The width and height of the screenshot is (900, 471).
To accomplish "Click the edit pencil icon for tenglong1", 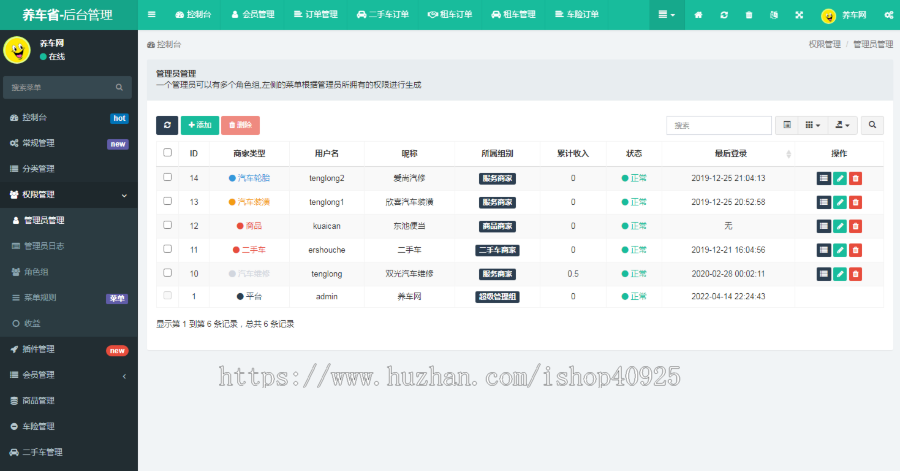I will point(840,203).
